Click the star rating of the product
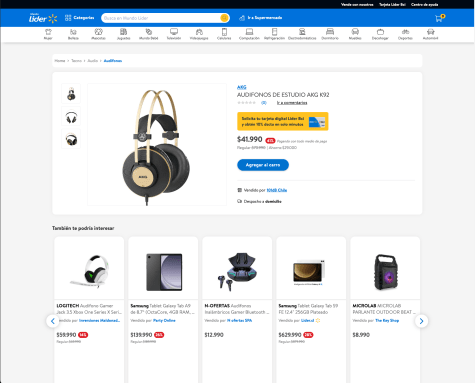The image size is (475, 383). point(247,103)
